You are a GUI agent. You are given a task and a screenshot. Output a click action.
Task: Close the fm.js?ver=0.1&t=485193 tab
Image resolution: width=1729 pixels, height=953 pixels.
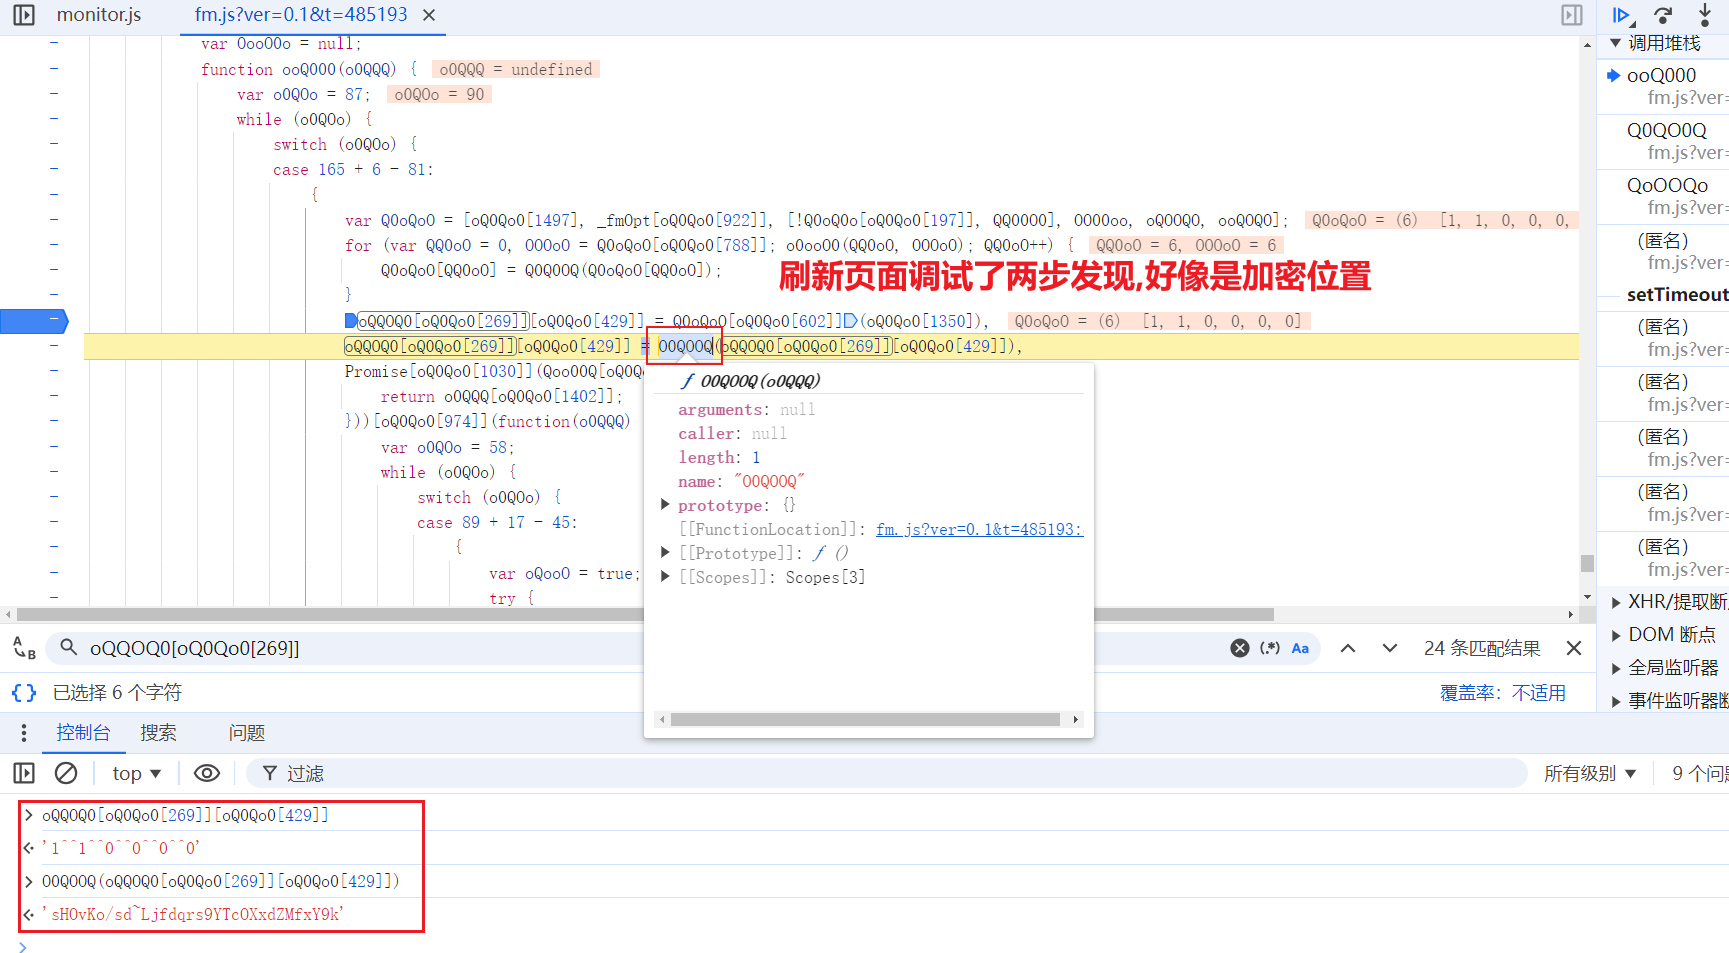click(x=429, y=15)
